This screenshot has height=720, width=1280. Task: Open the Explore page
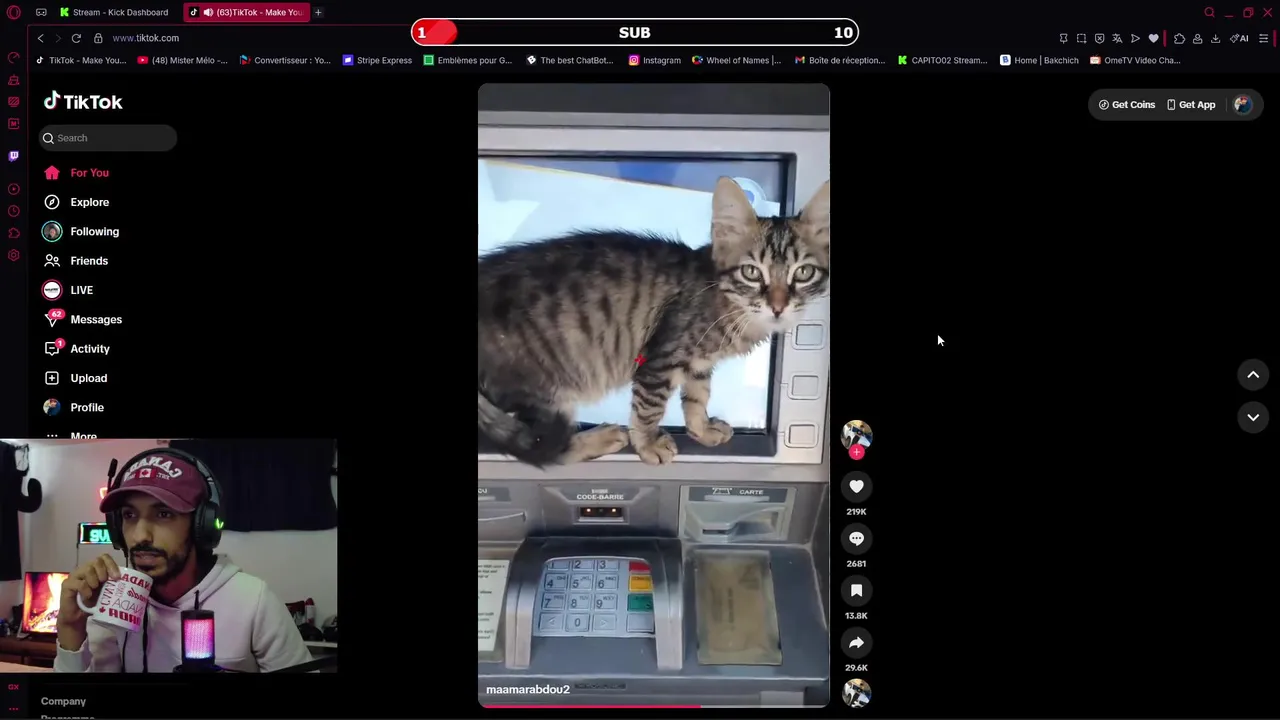76,202
